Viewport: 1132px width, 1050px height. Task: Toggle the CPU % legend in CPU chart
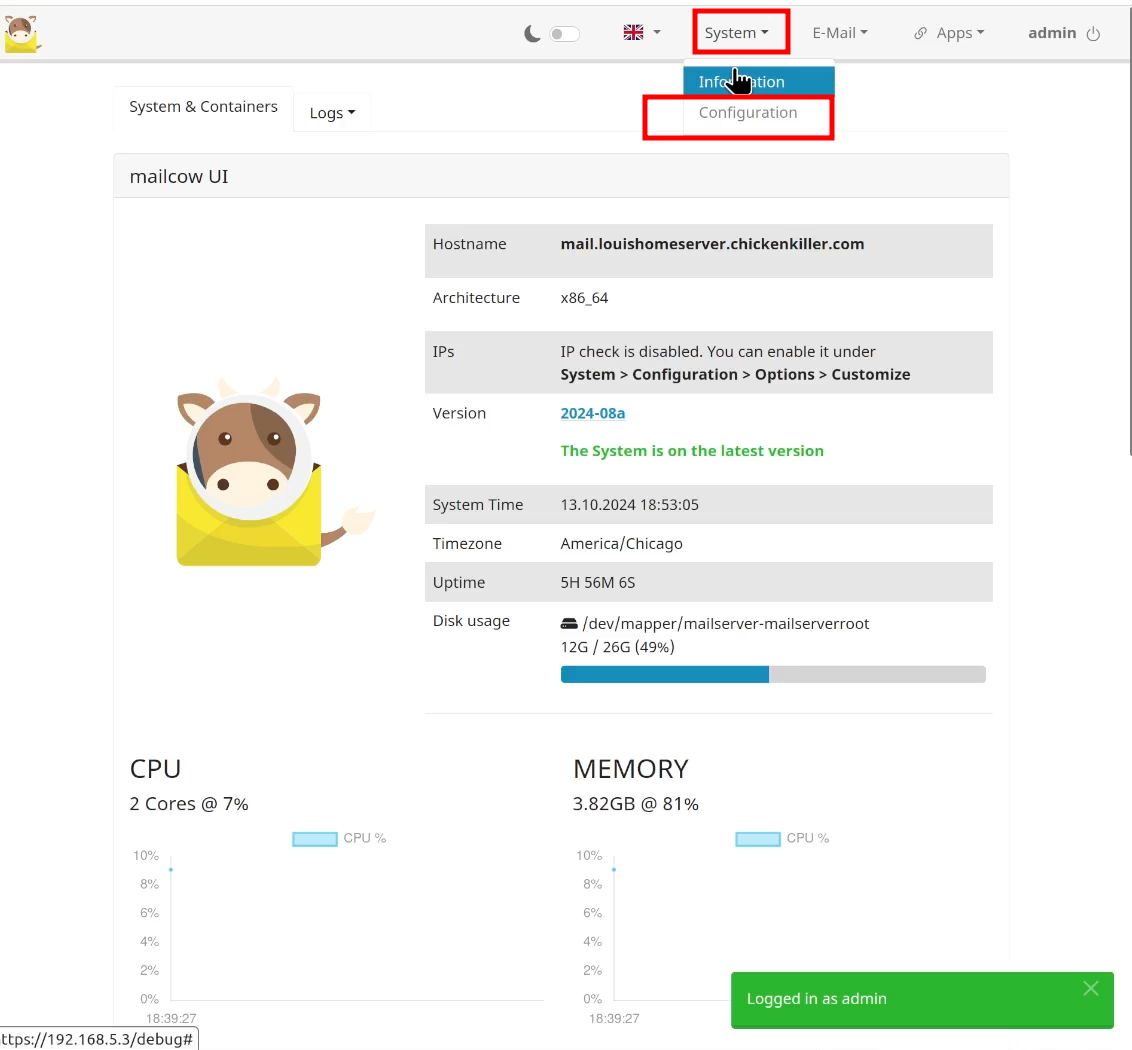(339, 838)
